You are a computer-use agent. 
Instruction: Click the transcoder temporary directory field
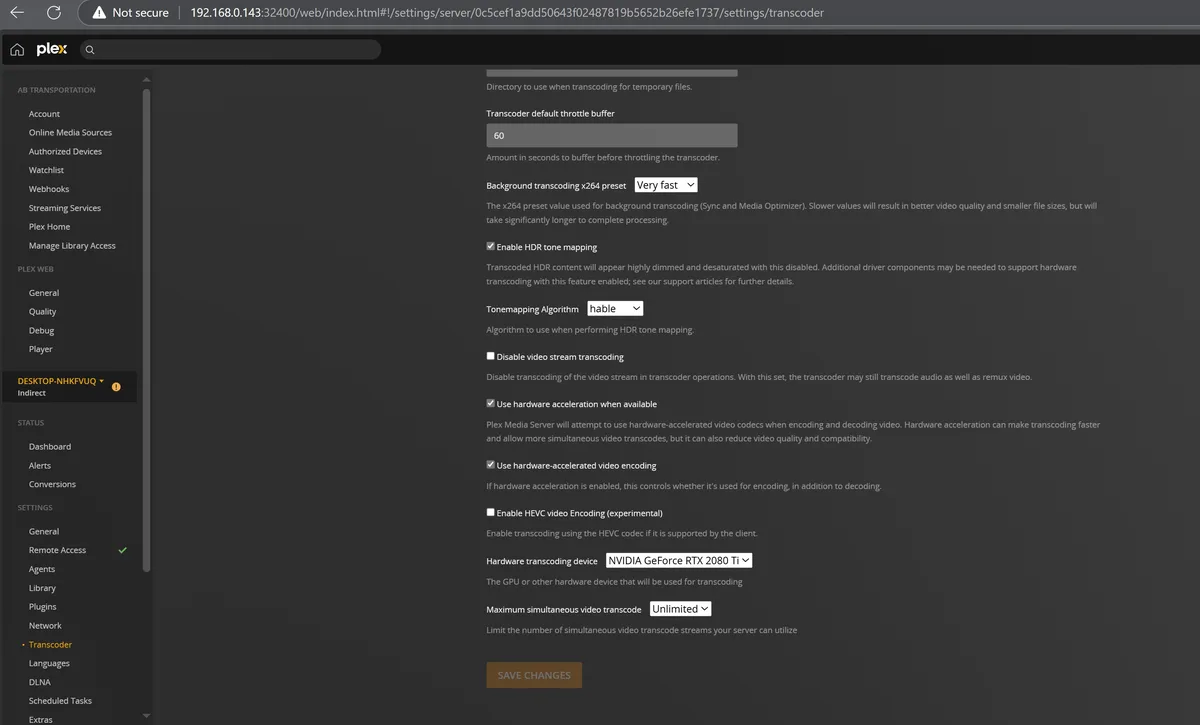(612, 72)
